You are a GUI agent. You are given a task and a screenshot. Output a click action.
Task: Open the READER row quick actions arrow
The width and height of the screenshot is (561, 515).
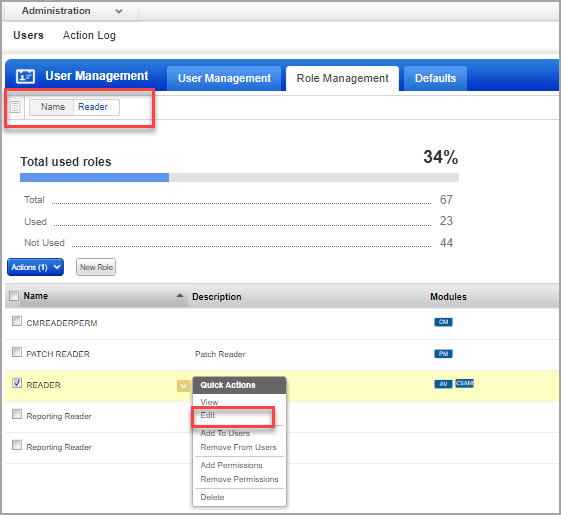coord(183,386)
